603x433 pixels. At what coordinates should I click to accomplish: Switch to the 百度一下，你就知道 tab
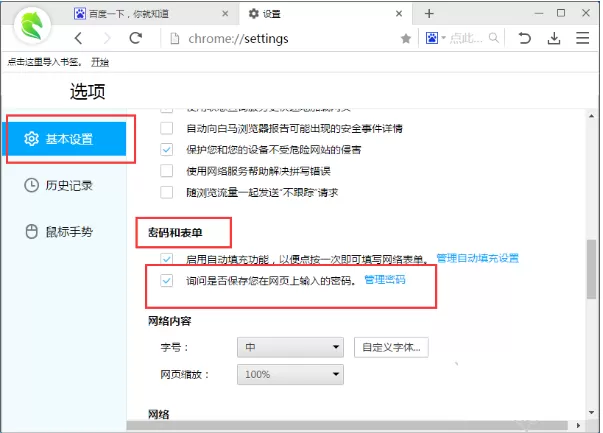pyautogui.click(x=152, y=14)
